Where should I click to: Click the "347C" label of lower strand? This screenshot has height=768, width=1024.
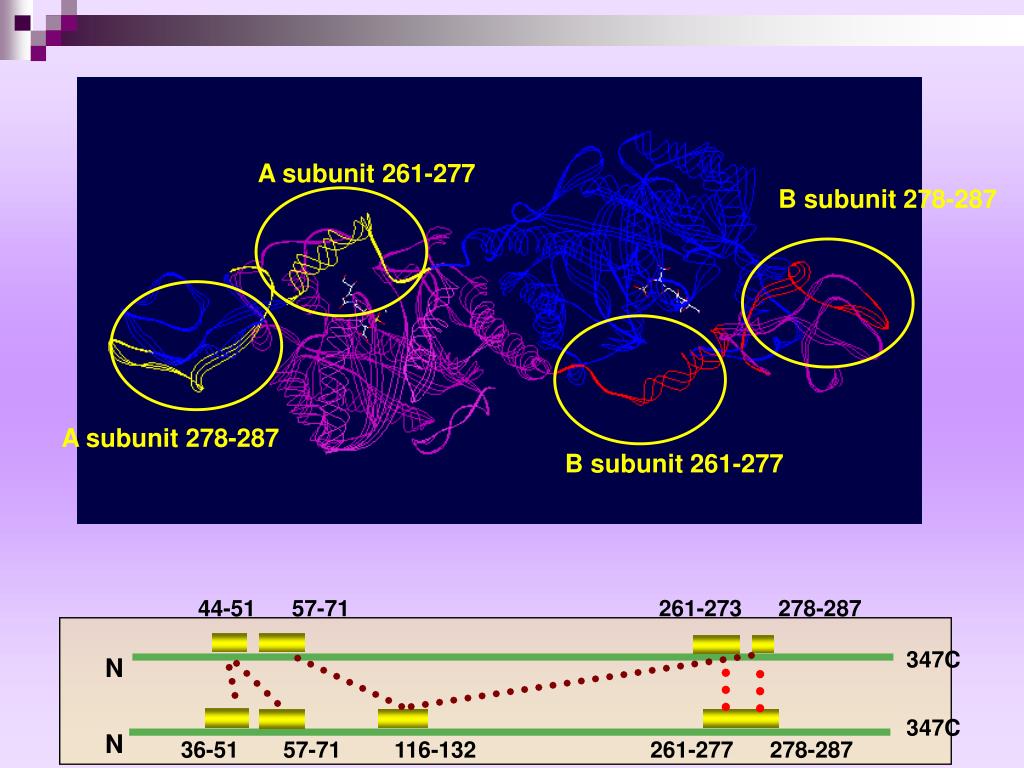point(933,728)
